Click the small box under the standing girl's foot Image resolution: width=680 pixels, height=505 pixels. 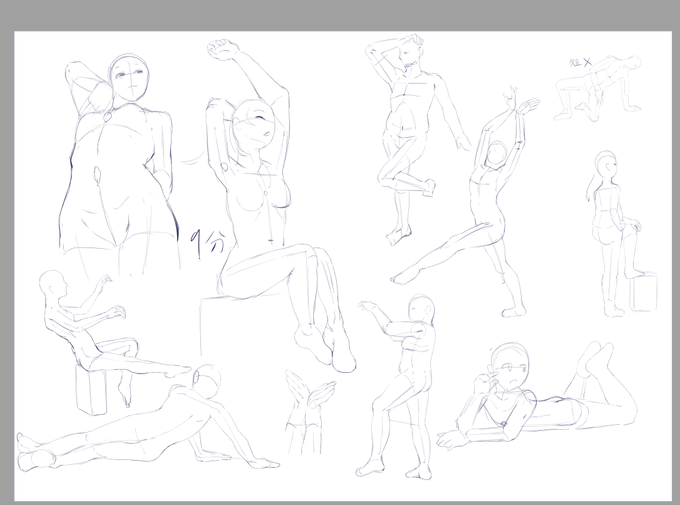pos(643,292)
